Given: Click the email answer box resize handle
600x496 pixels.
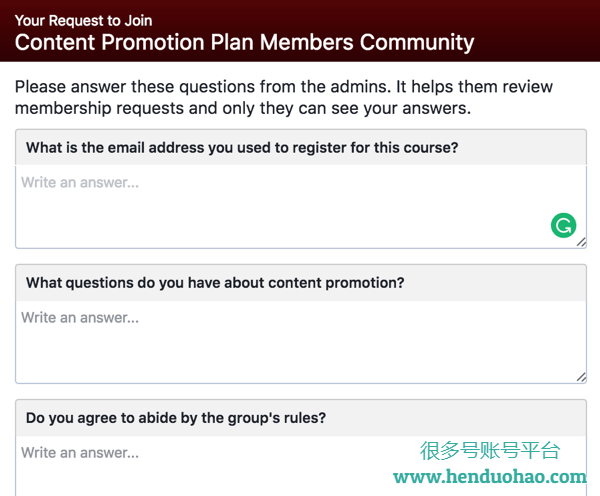Looking at the screenshot, I should coord(581,242).
